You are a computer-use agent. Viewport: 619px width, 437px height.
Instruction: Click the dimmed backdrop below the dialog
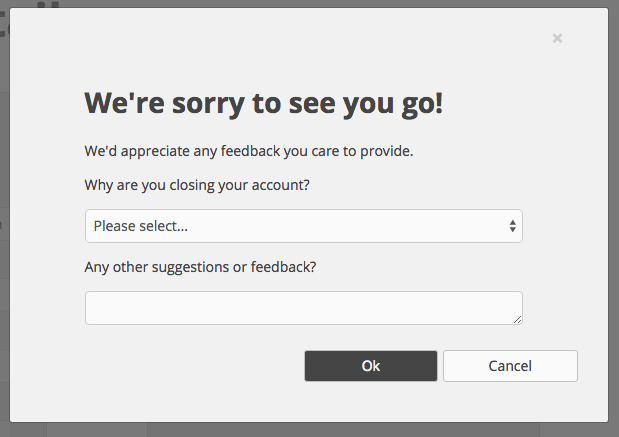310,430
